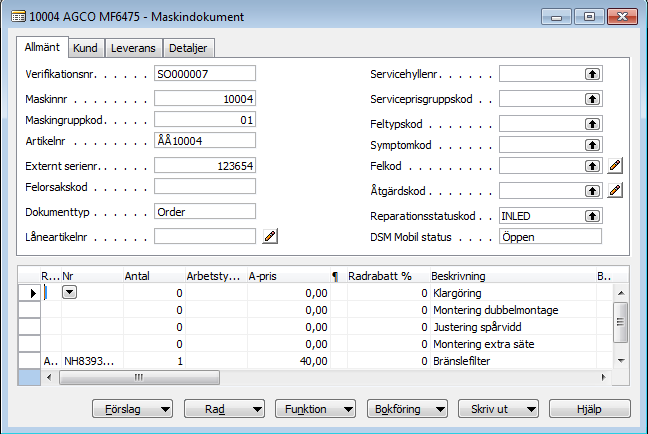Click the Reparationsstatuskod lookup arrow

(592, 216)
